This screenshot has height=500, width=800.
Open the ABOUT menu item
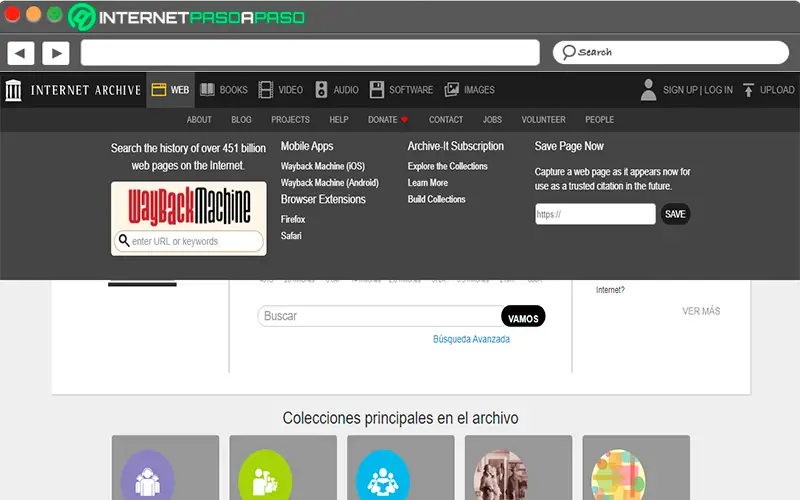point(199,119)
